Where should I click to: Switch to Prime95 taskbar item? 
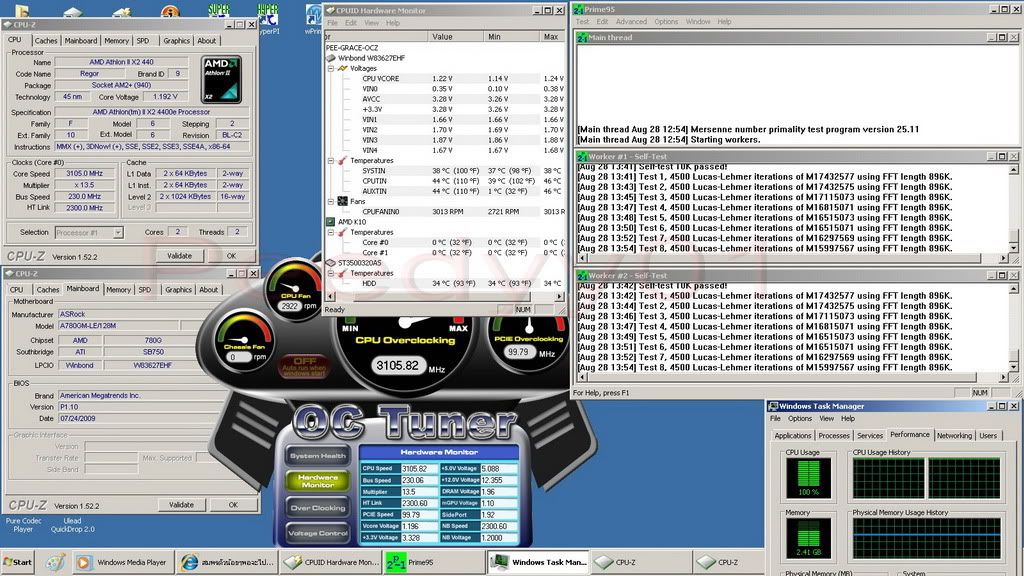433,562
